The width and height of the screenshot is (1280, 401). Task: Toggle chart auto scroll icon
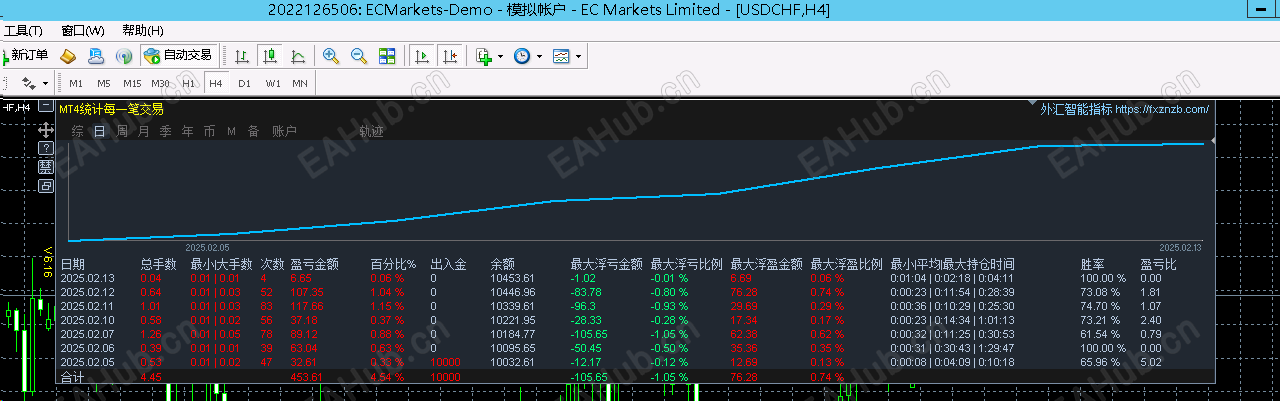[423, 56]
